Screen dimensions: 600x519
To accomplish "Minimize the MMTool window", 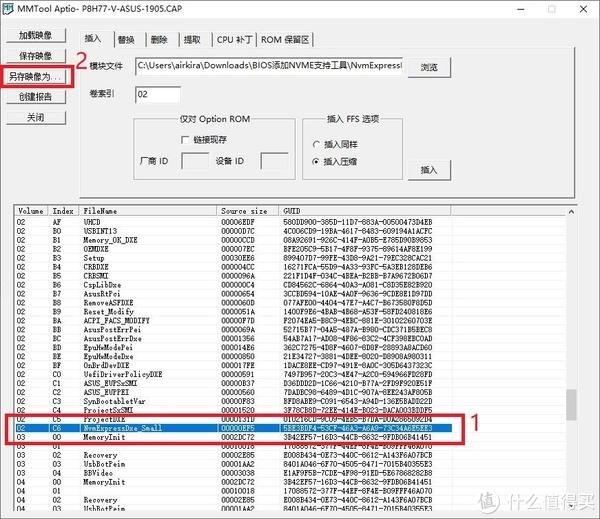I will 521,9.
